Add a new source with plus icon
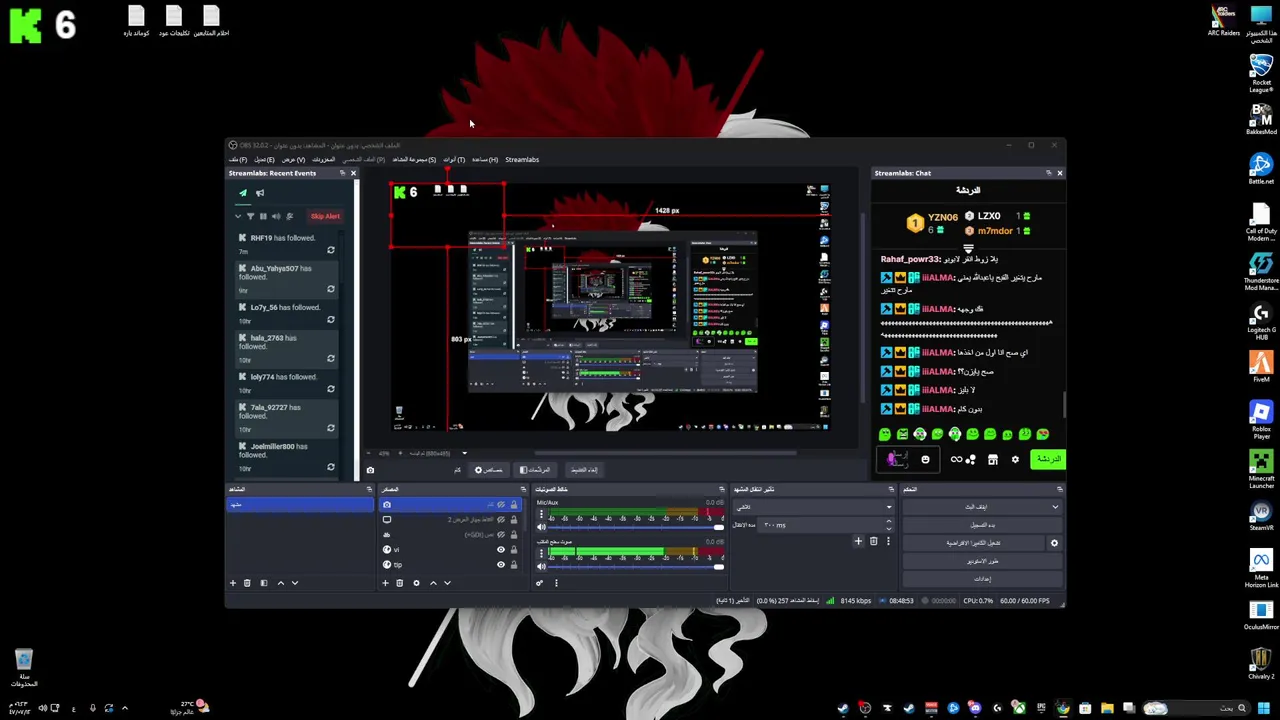The image size is (1280, 720). [x=385, y=583]
